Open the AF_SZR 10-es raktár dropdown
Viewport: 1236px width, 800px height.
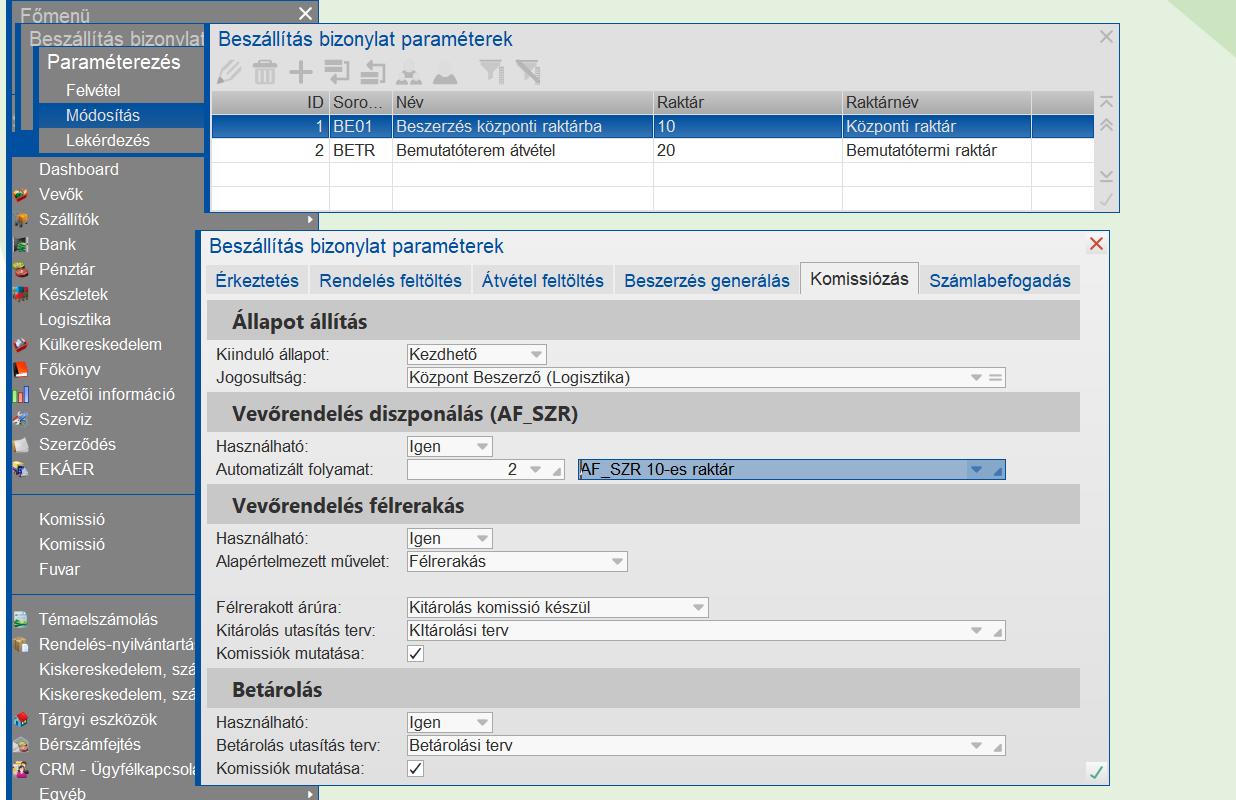[x=976, y=470]
